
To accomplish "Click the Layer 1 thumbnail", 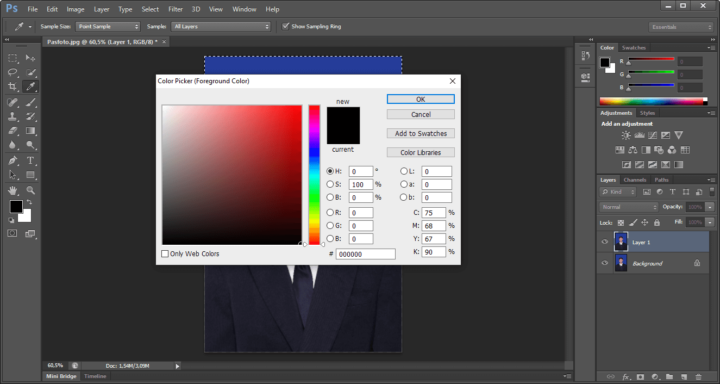I will pos(621,242).
